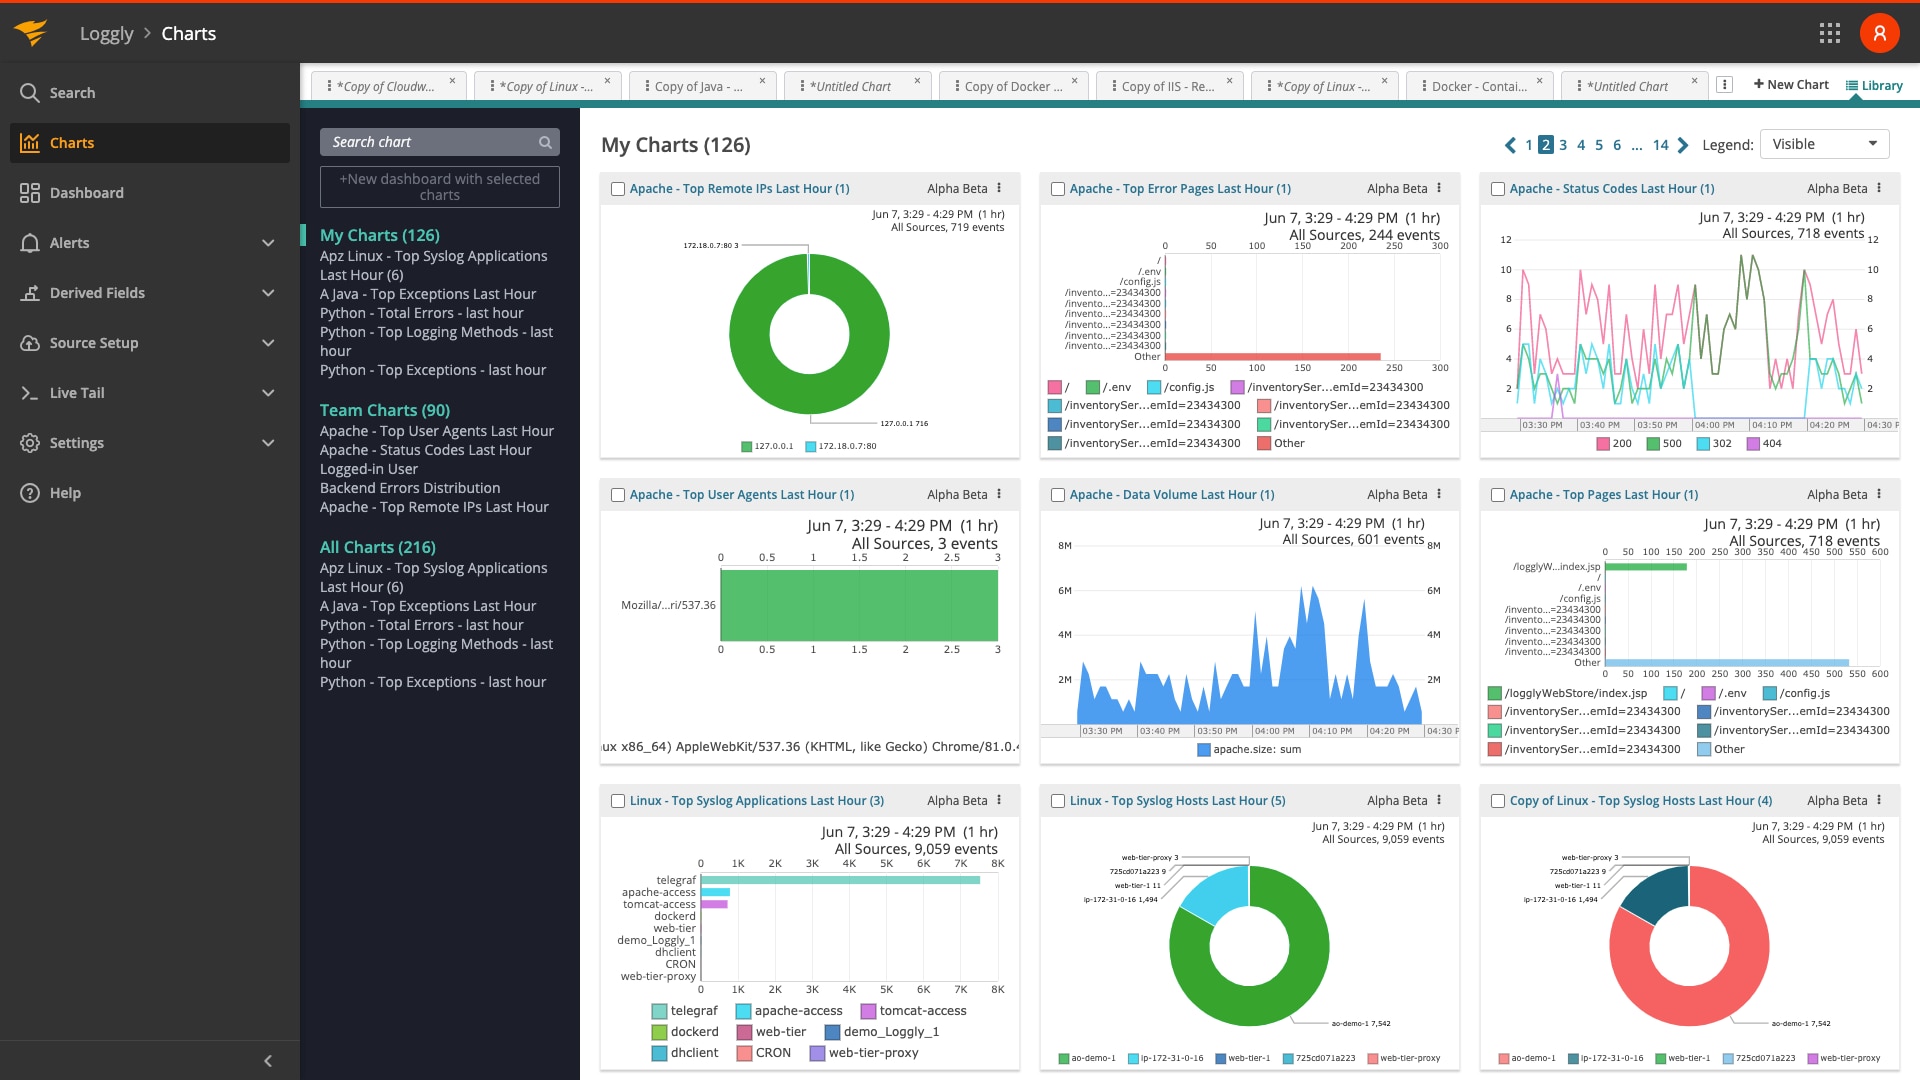Viewport: 1920px width, 1080px height.
Task: Open the kebab menu on Apache - Status Codes chart
Action: tap(1878, 188)
